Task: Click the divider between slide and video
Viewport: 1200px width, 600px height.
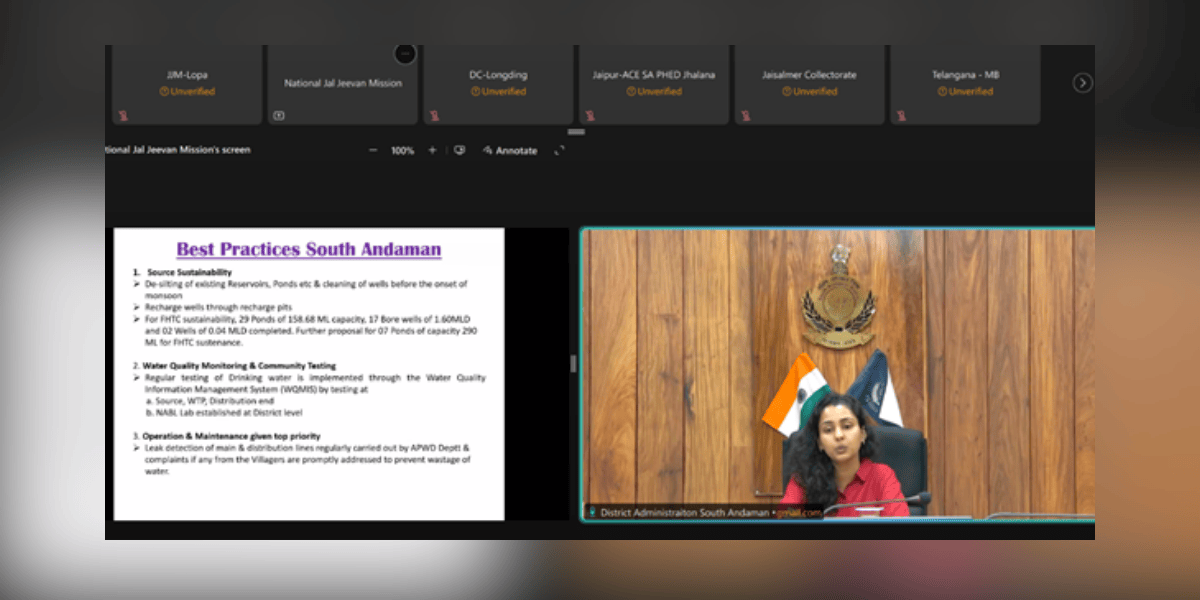Action: pos(573,364)
